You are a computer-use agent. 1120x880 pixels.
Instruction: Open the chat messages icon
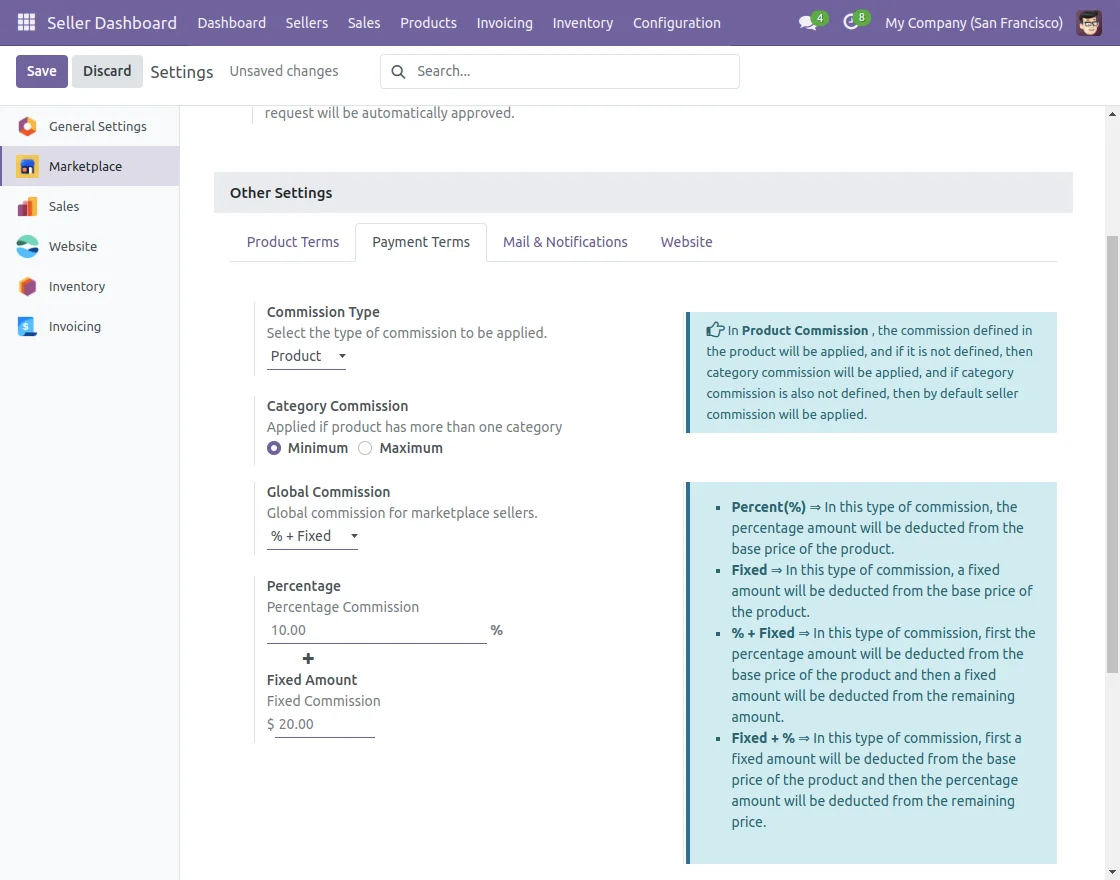click(808, 23)
